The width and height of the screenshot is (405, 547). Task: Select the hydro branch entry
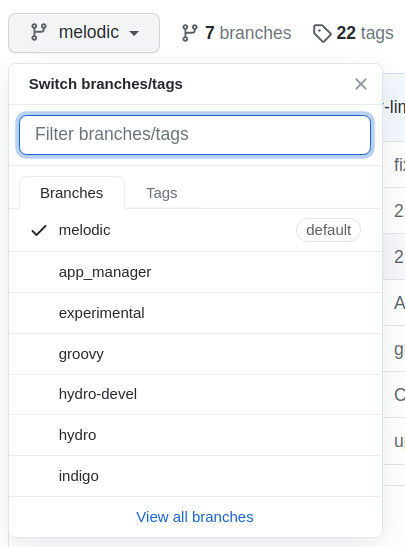[x=195, y=435]
